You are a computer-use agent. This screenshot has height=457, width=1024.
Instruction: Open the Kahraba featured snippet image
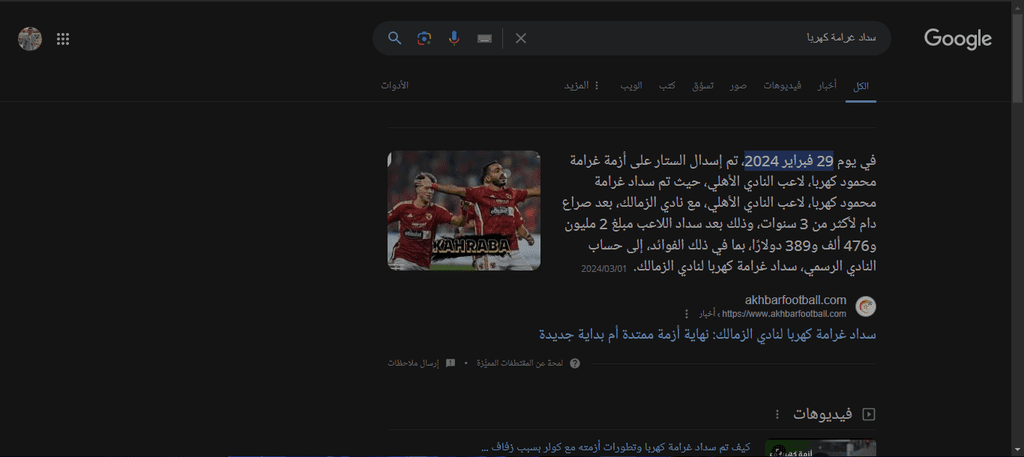[x=464, y=210]
